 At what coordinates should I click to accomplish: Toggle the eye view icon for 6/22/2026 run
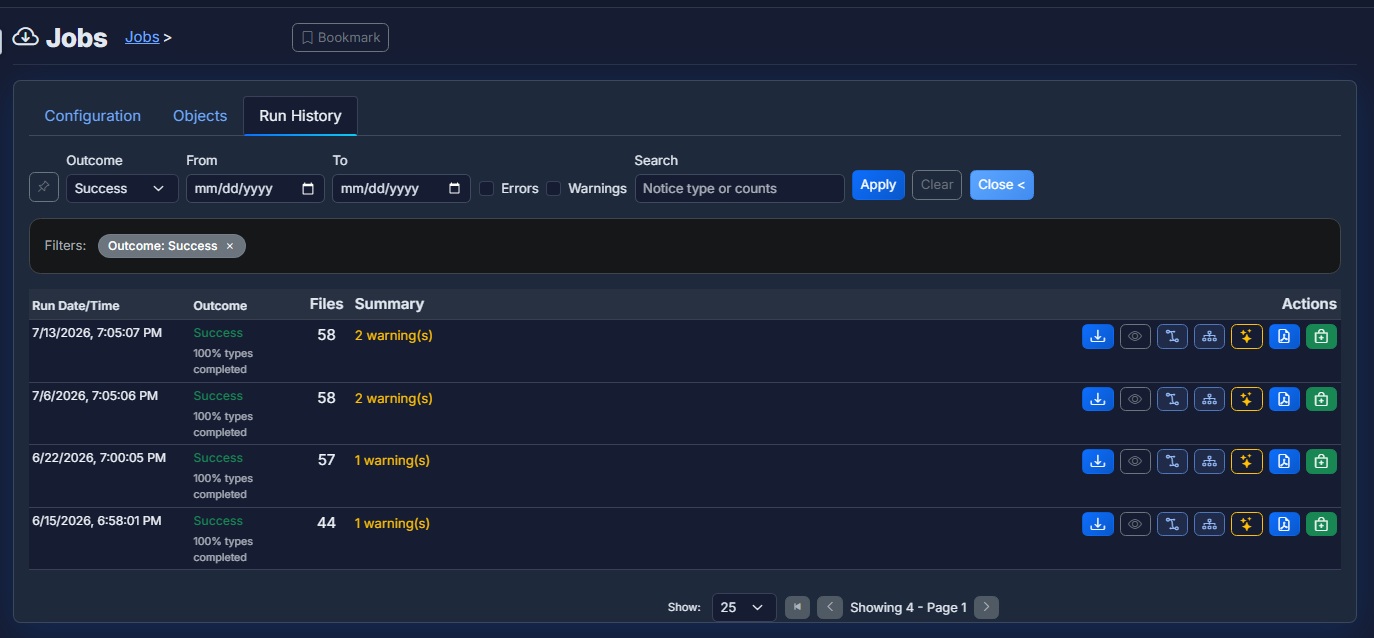coord(1135,461)
